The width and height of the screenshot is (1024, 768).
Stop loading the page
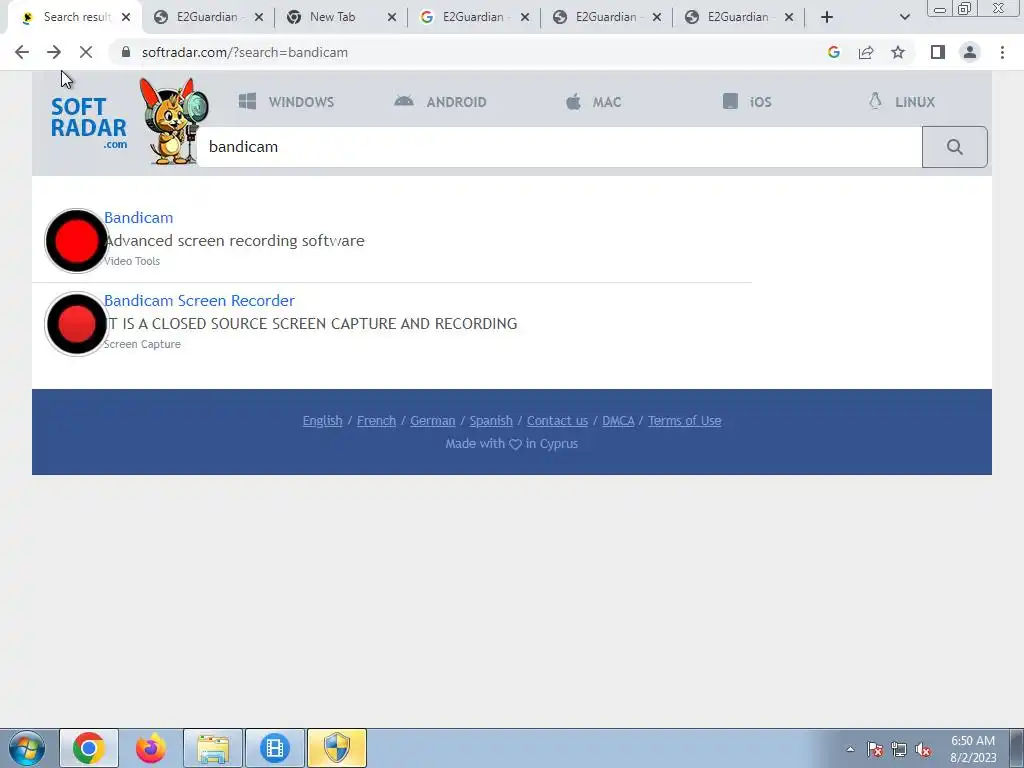[x=86, y=52]
